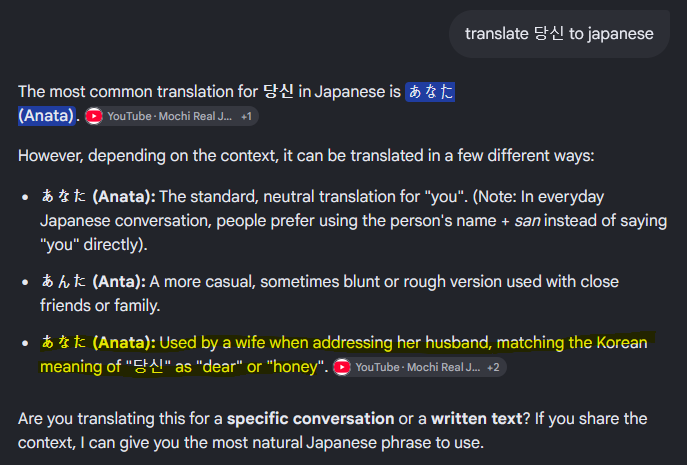
Task: Click the bold 'written text' phrase
Action: coord(477,419)
